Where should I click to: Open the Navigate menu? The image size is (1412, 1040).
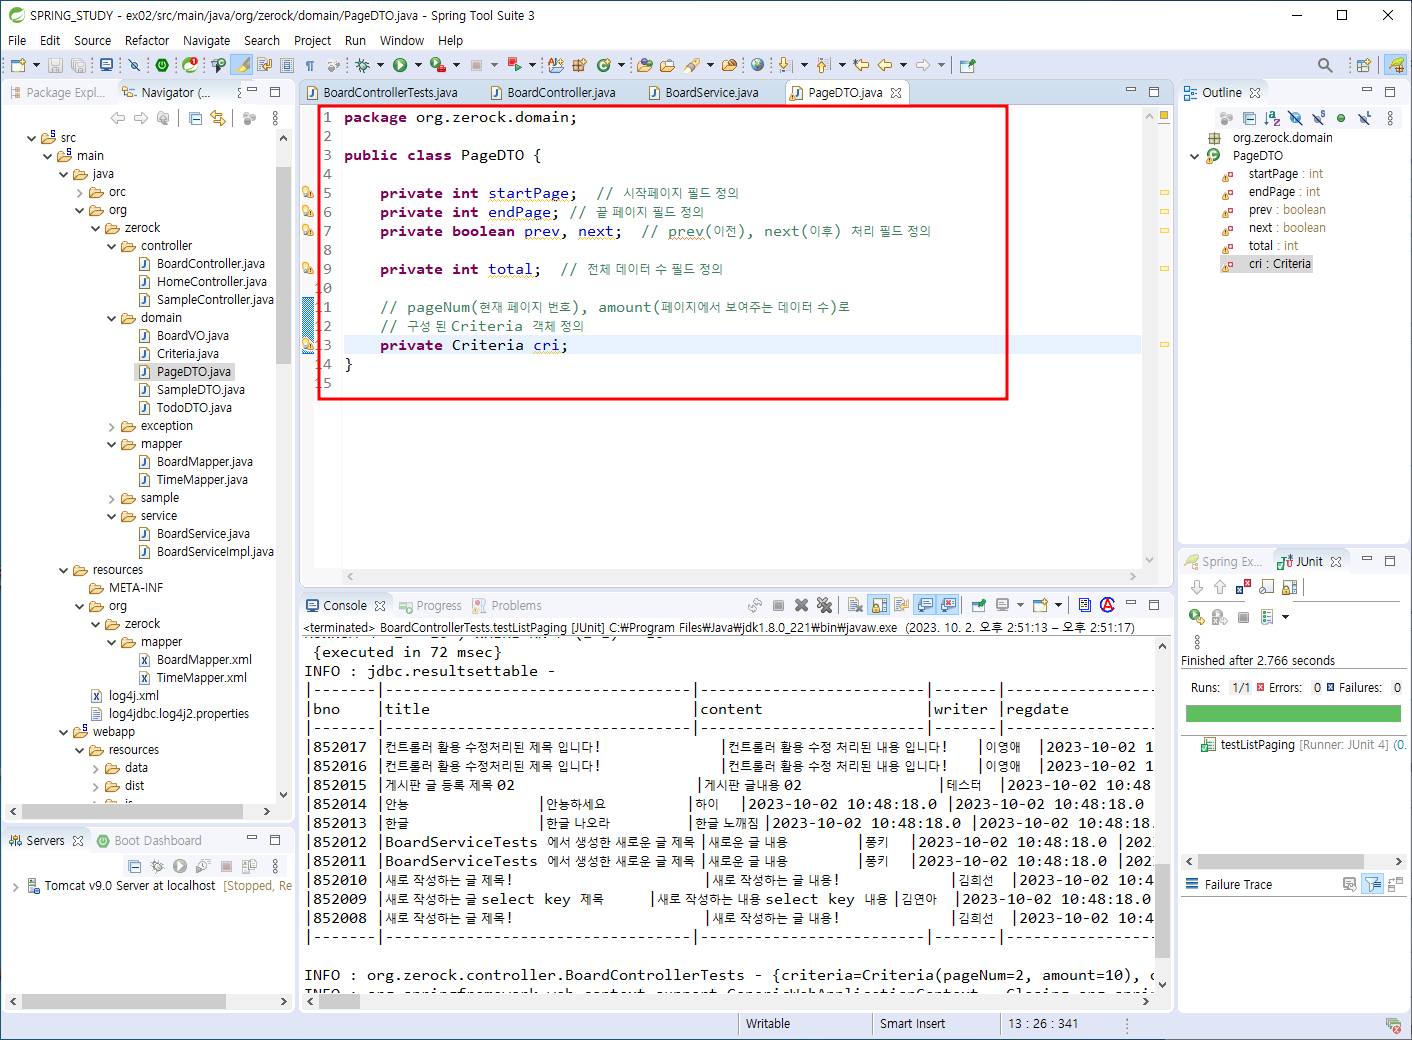pos(206,41)
